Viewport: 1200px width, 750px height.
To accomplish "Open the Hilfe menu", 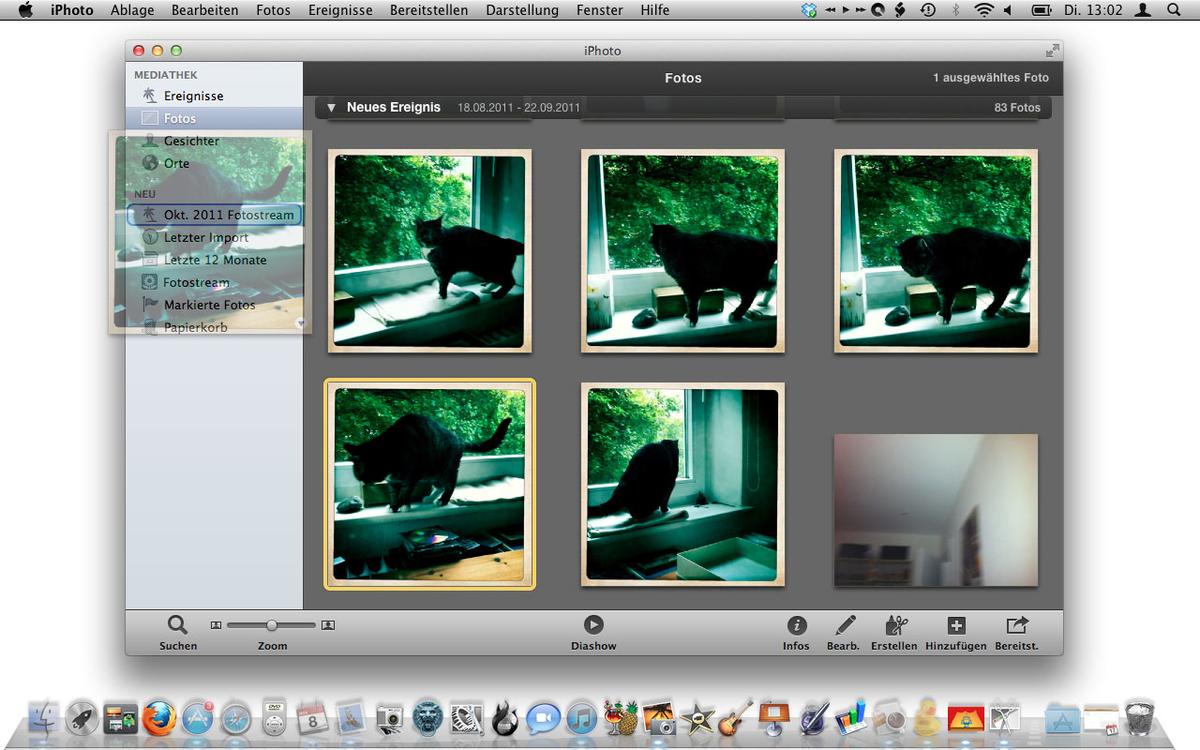I will [x=655, y=10].
